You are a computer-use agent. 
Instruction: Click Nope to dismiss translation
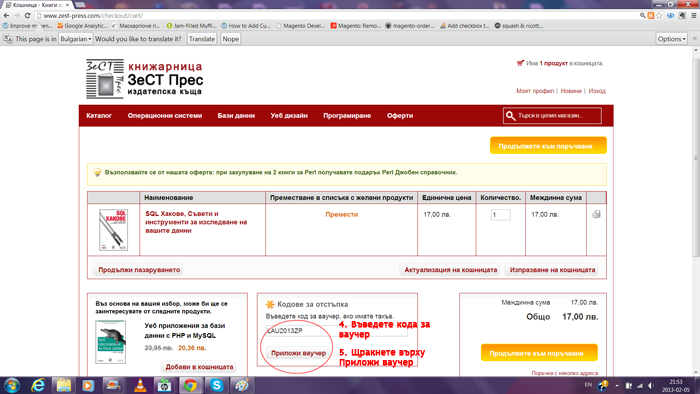click(230, 39)
